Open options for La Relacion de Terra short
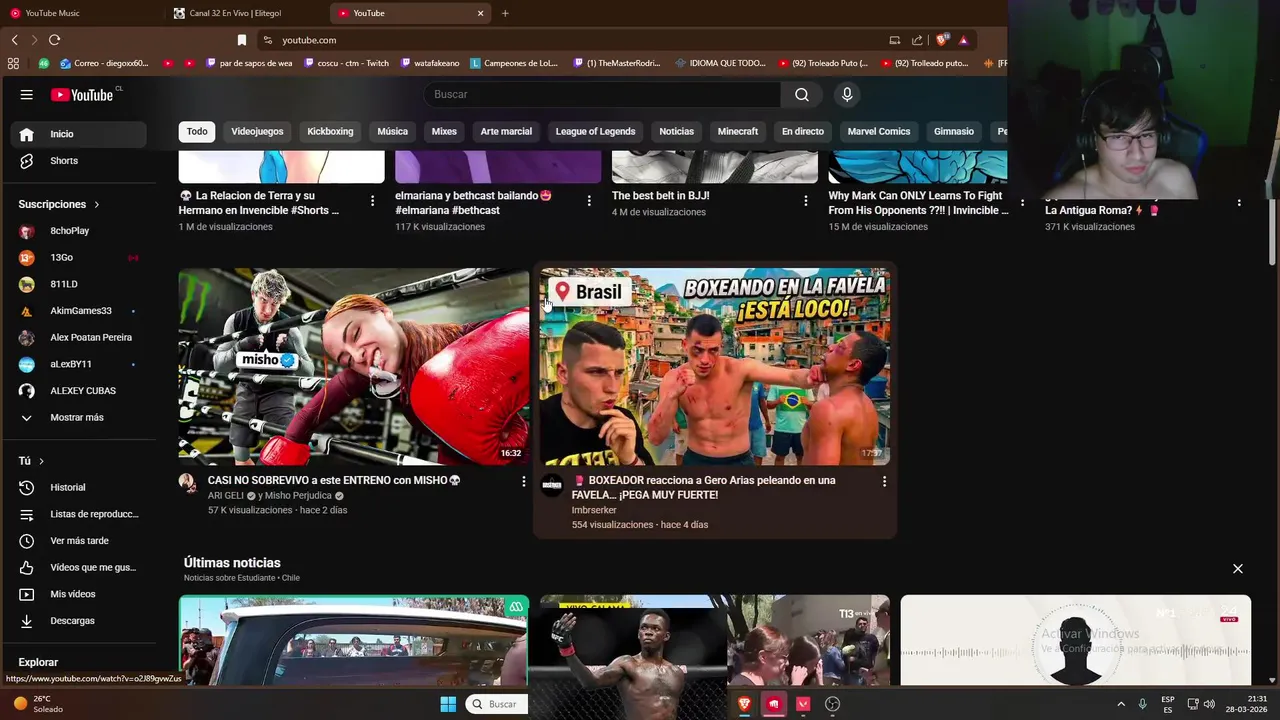This screenshot has height=720, width=1280. point(372,201)
